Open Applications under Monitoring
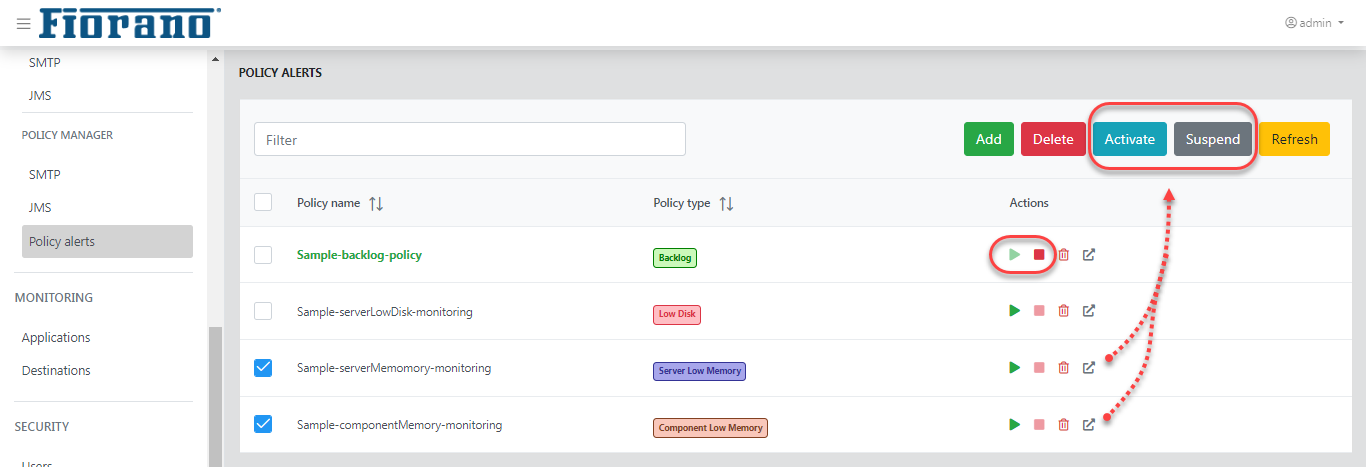The image size is (1366, 467). (56, 338)
